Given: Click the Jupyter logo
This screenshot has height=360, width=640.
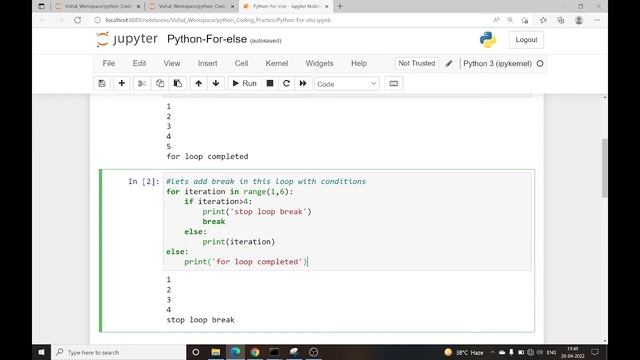Looking at the screenshot, I should pos(127,39).
